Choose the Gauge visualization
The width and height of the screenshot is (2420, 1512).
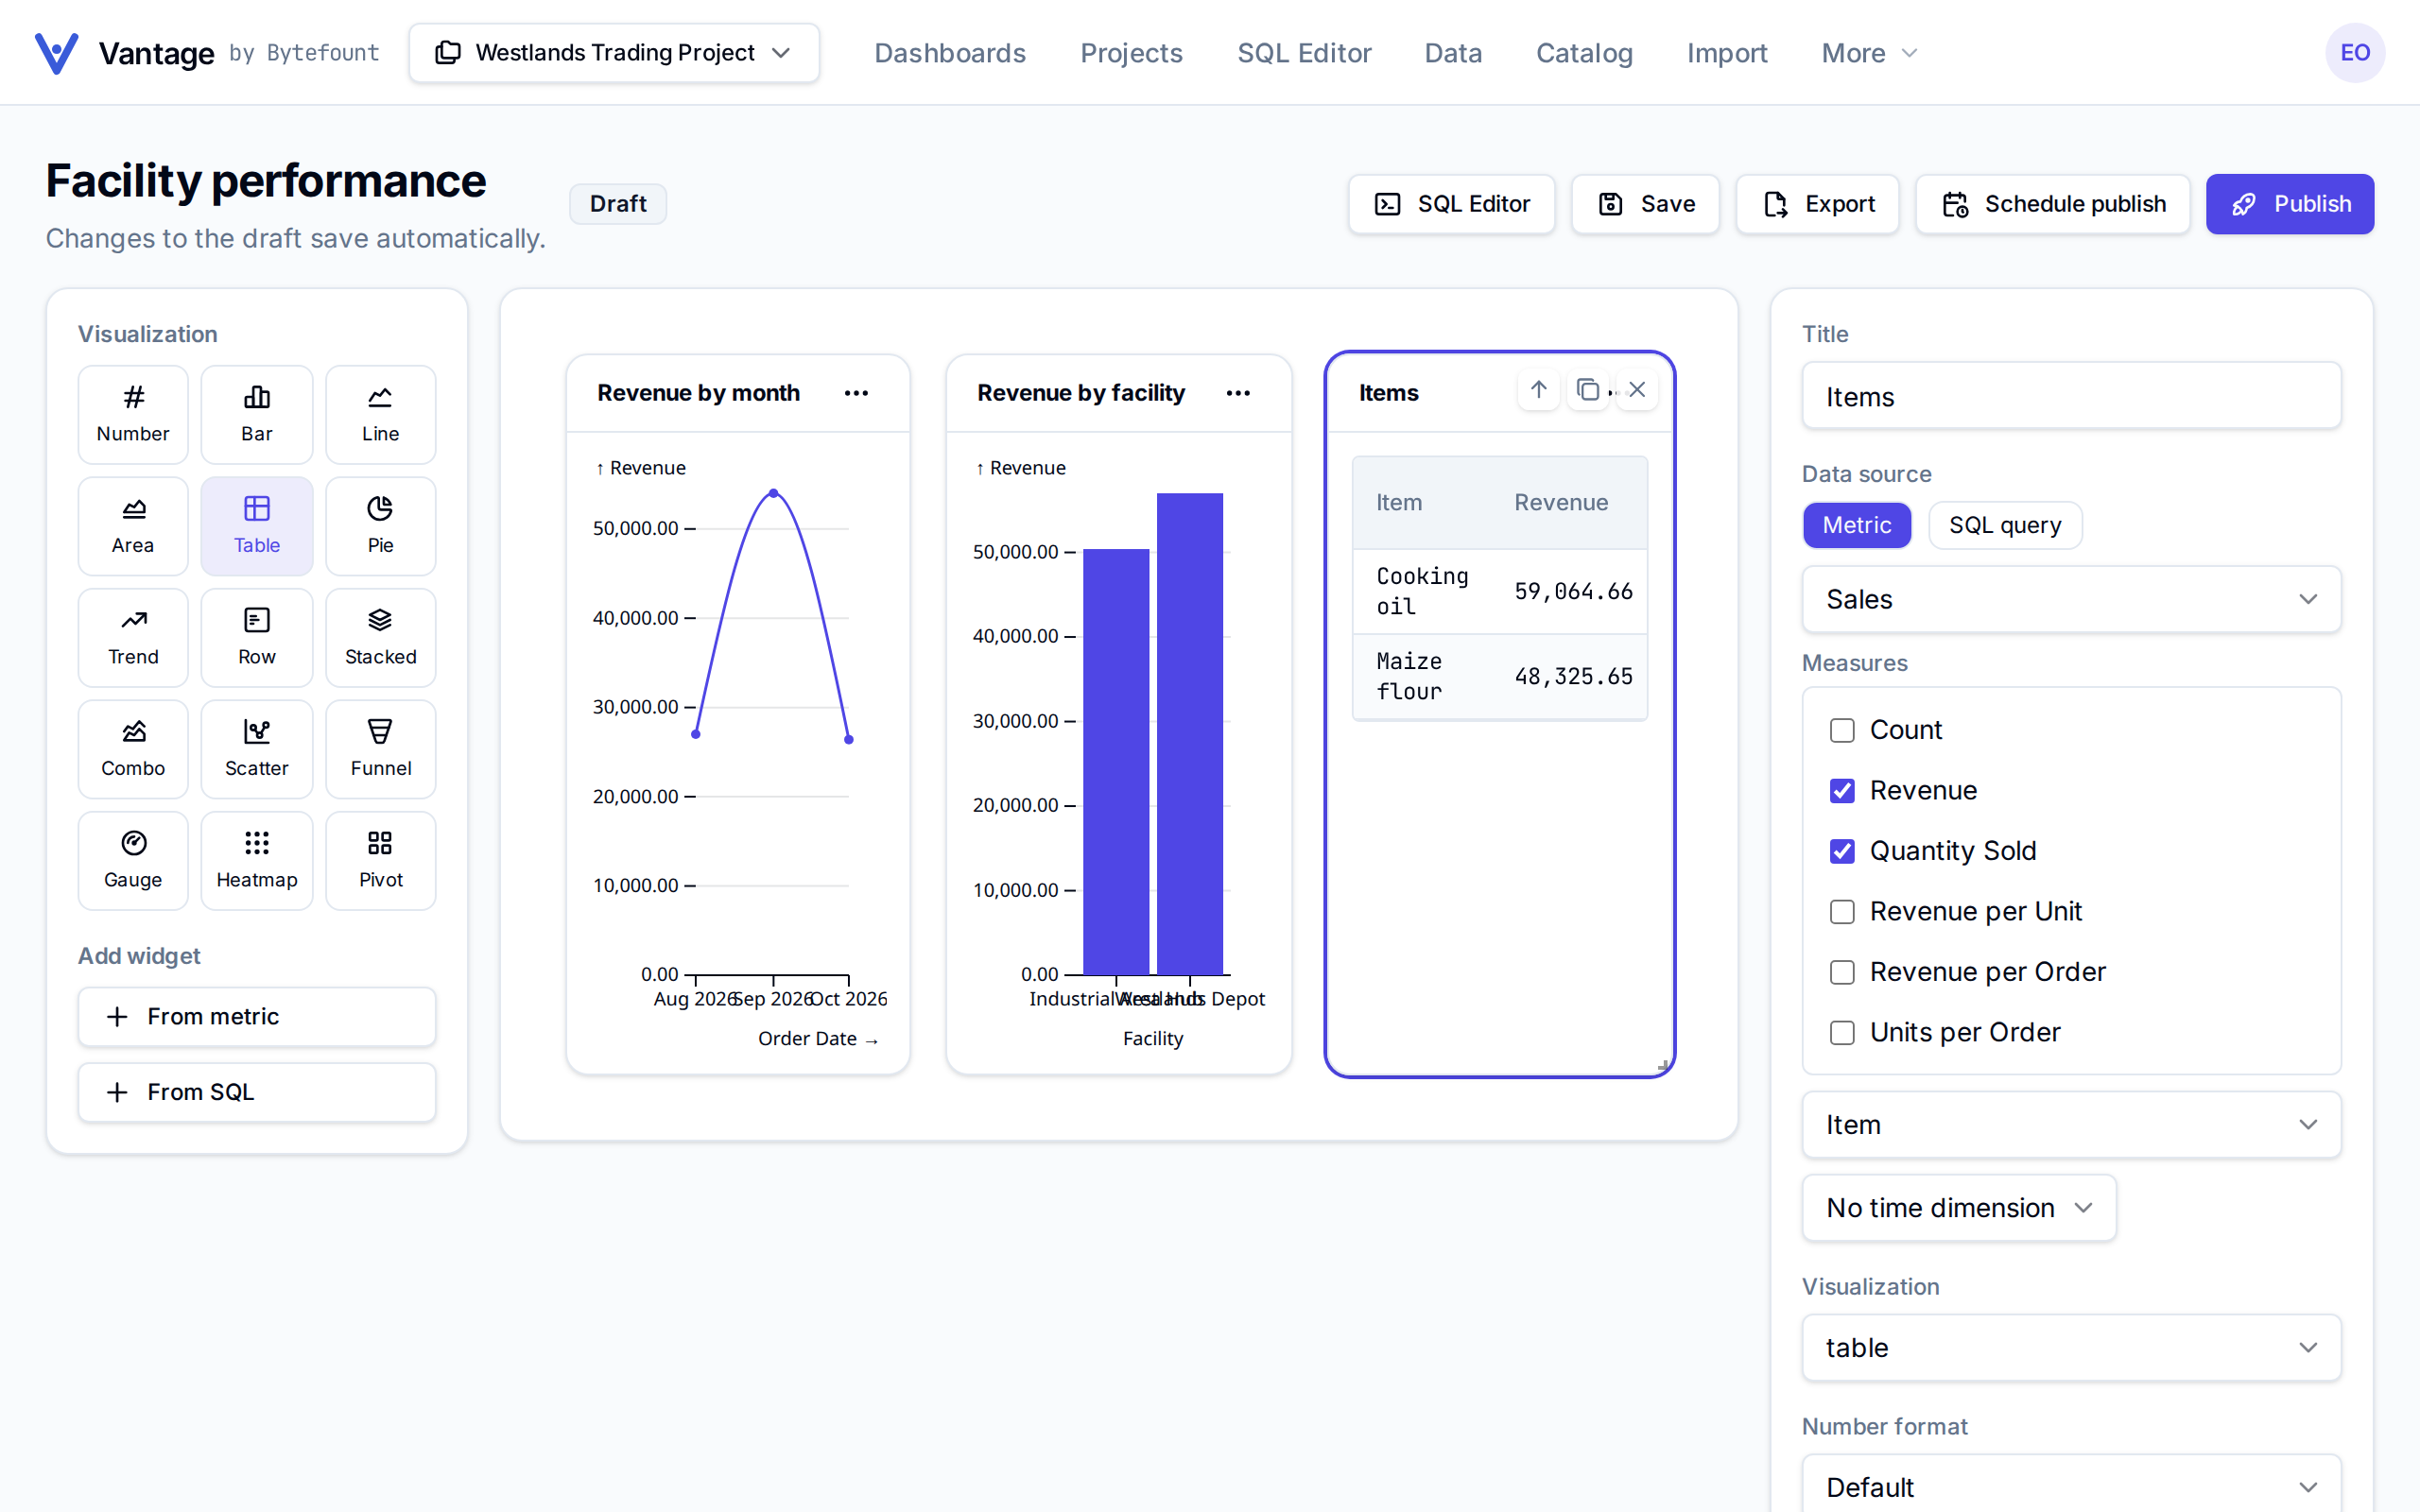coord(133,860)
